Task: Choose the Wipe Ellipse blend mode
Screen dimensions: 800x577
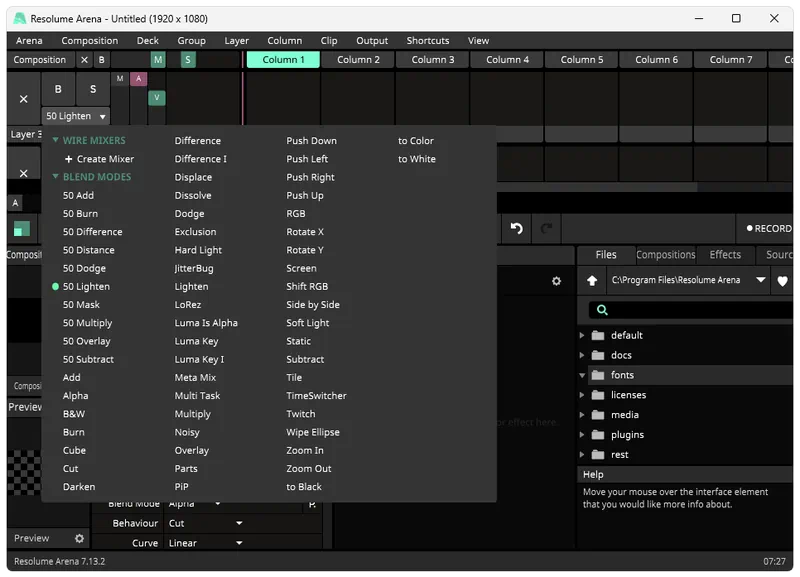Action: (x=313, y=432)
